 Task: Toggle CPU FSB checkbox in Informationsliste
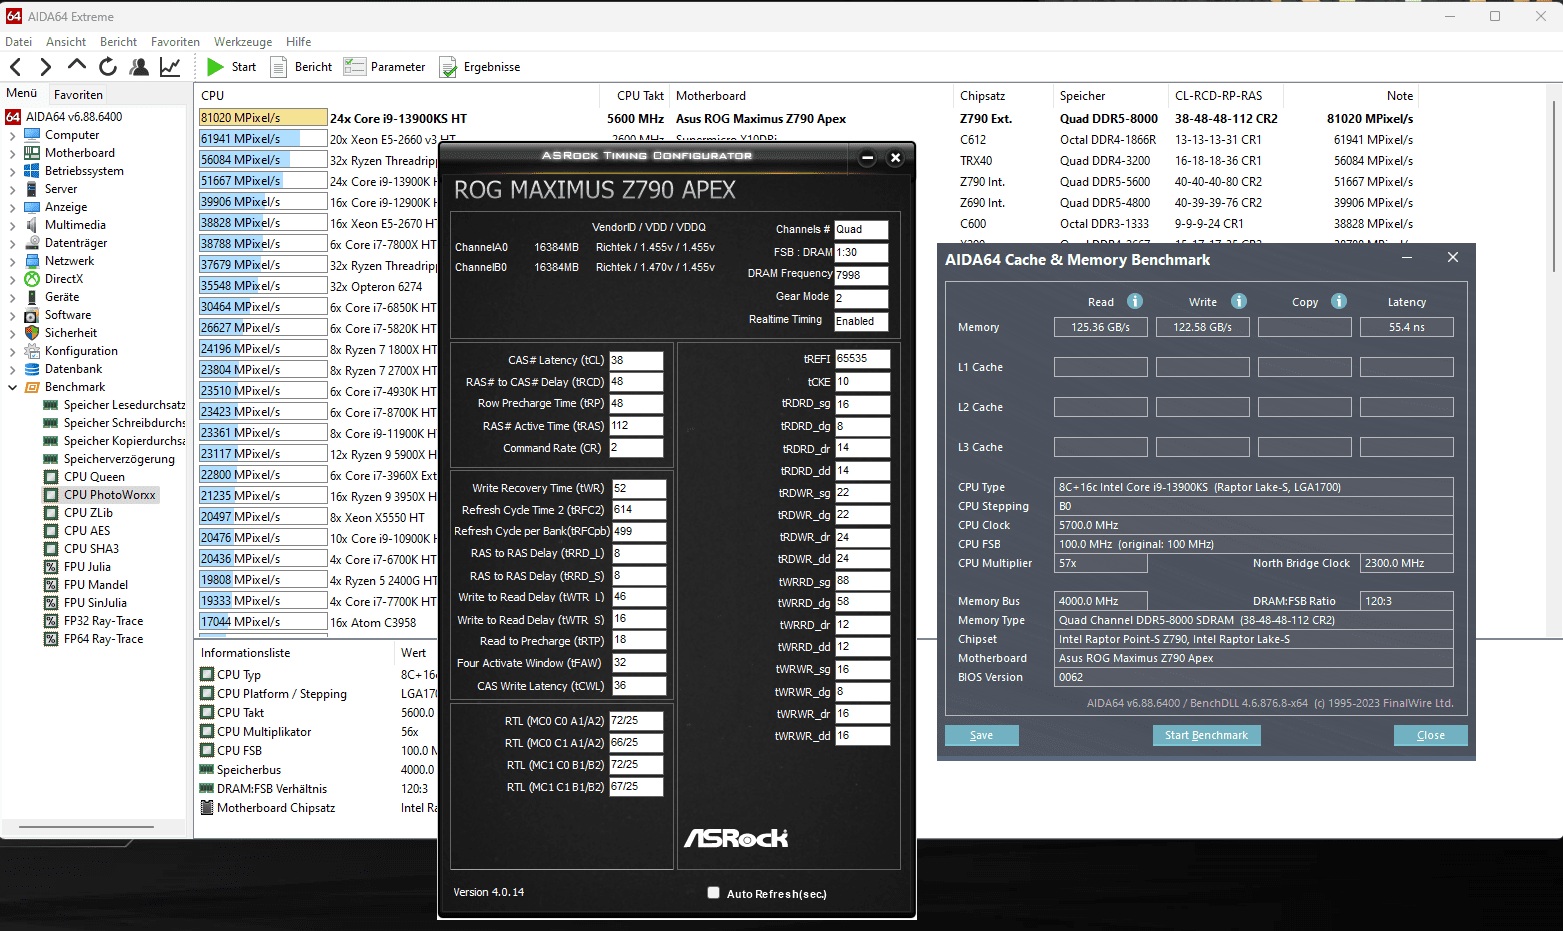click(x=207, y=751)
